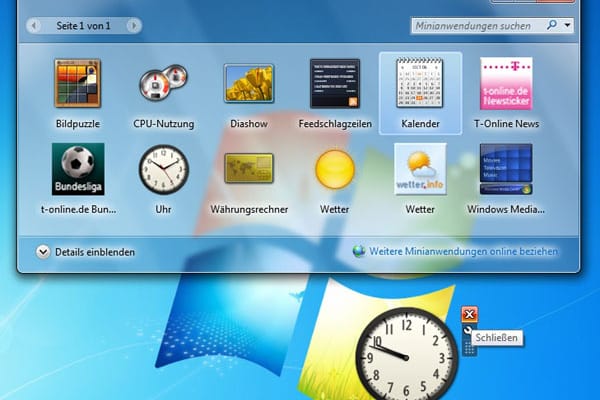
Task: Go to next gadget page
Action: [134, 26]
